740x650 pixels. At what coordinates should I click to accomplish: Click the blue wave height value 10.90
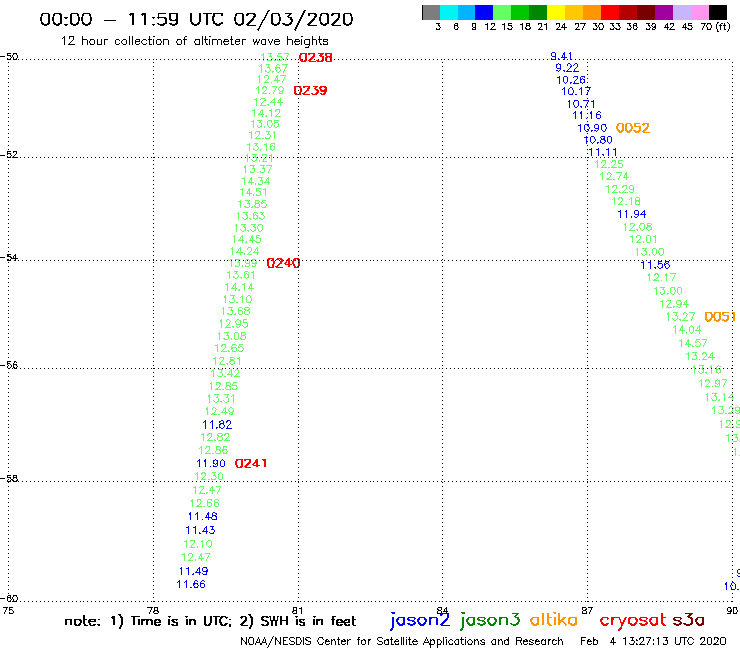(592, 128)
